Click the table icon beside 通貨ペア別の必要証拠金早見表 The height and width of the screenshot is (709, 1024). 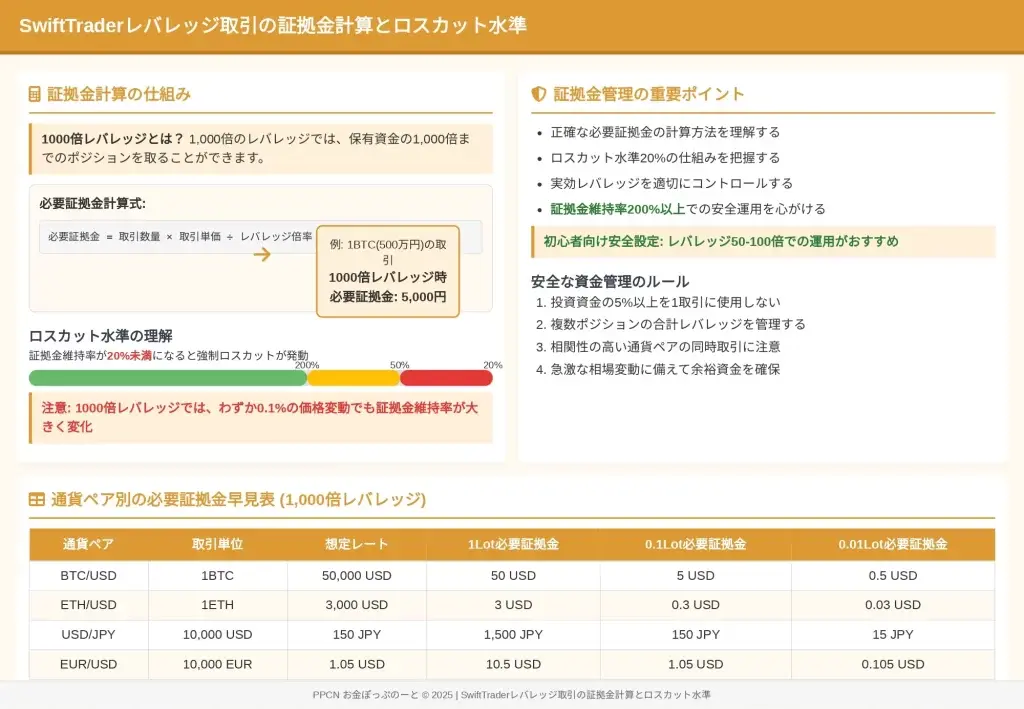36,499
